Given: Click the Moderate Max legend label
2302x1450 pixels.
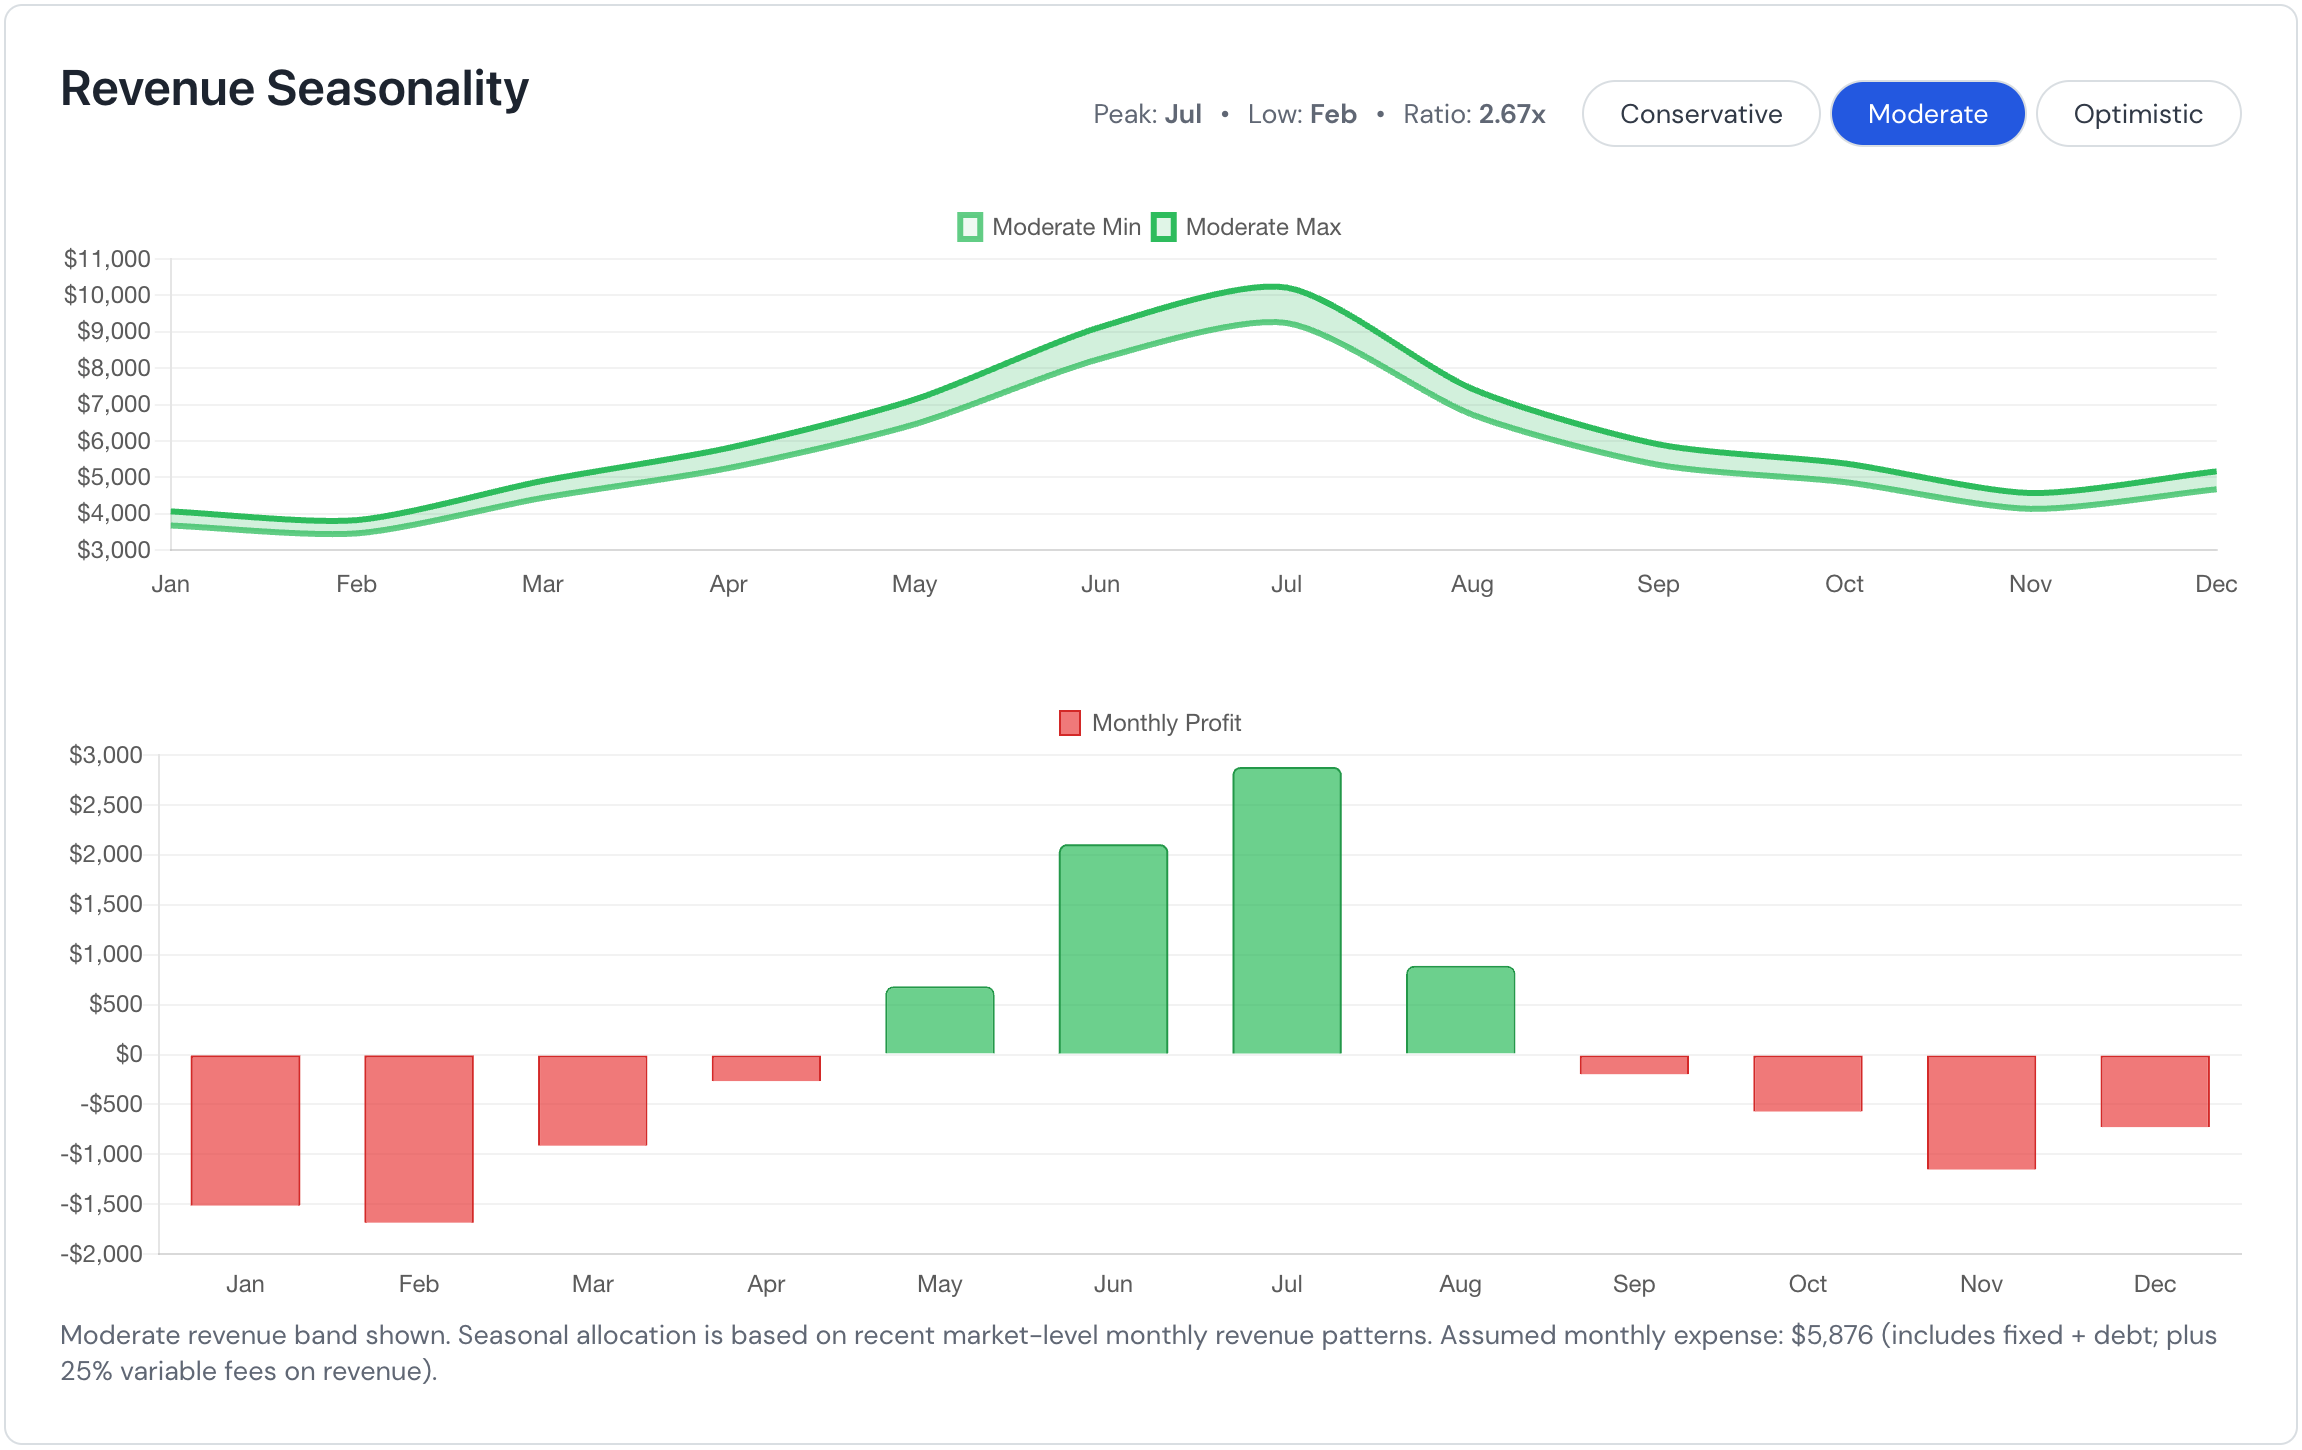Looking at the screenshot, I should [1263, 227].
